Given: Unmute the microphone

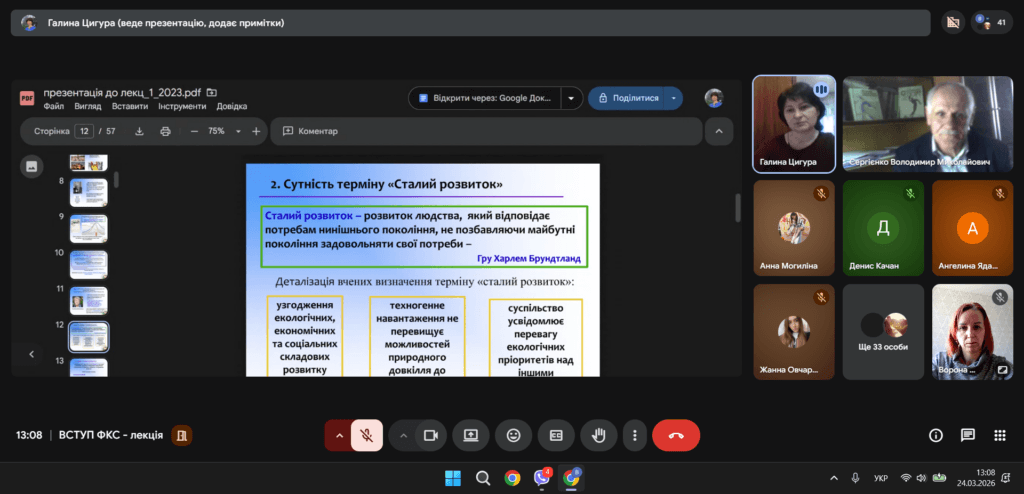Looking at the screenshot, I should (x=367, y=435).
